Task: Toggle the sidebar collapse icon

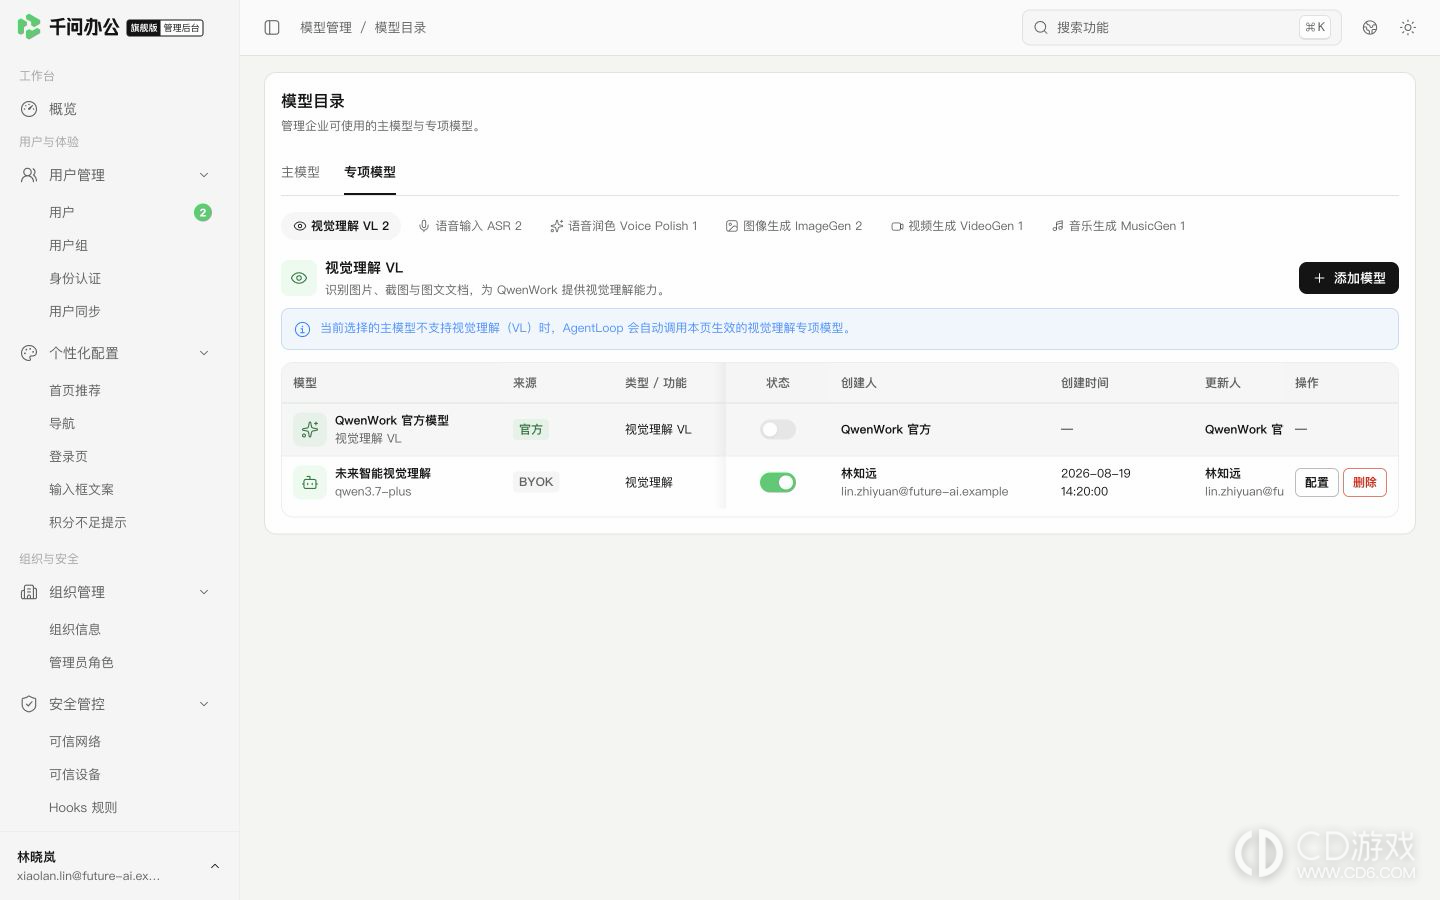Action: pos(272,28)
